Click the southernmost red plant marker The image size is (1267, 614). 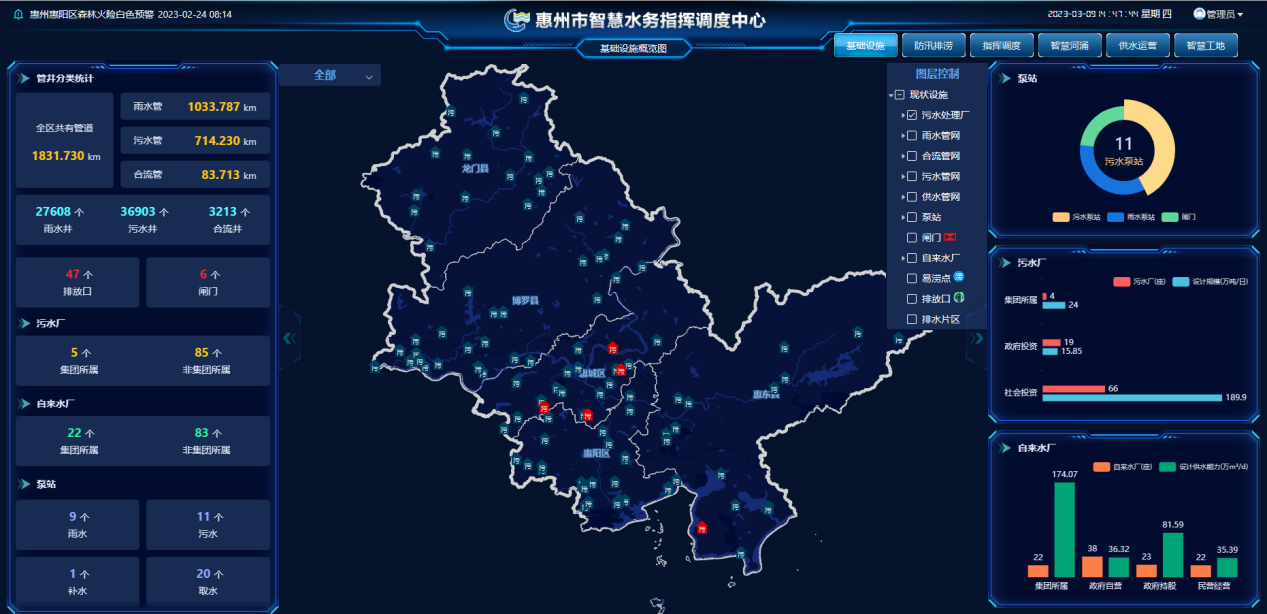pyautogui.click(x=701, y=527)
